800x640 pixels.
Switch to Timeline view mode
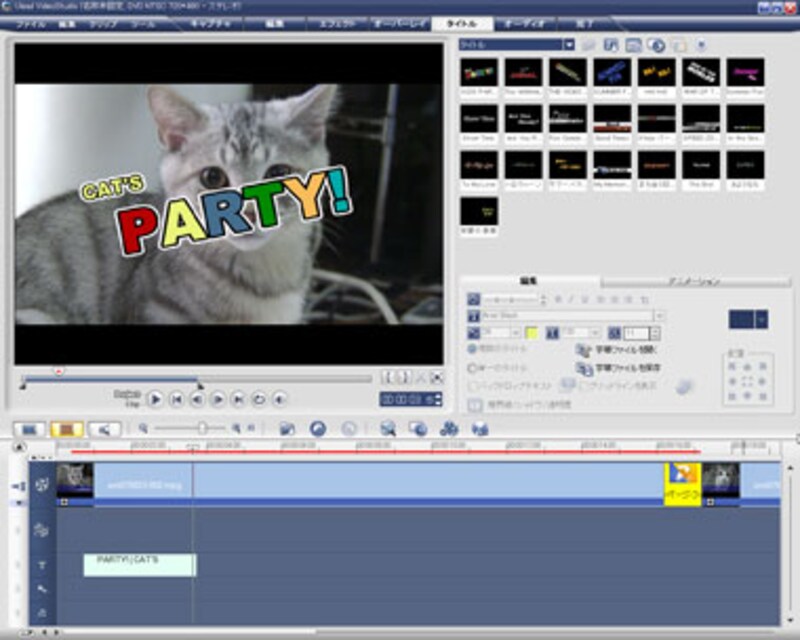(66, 429)
